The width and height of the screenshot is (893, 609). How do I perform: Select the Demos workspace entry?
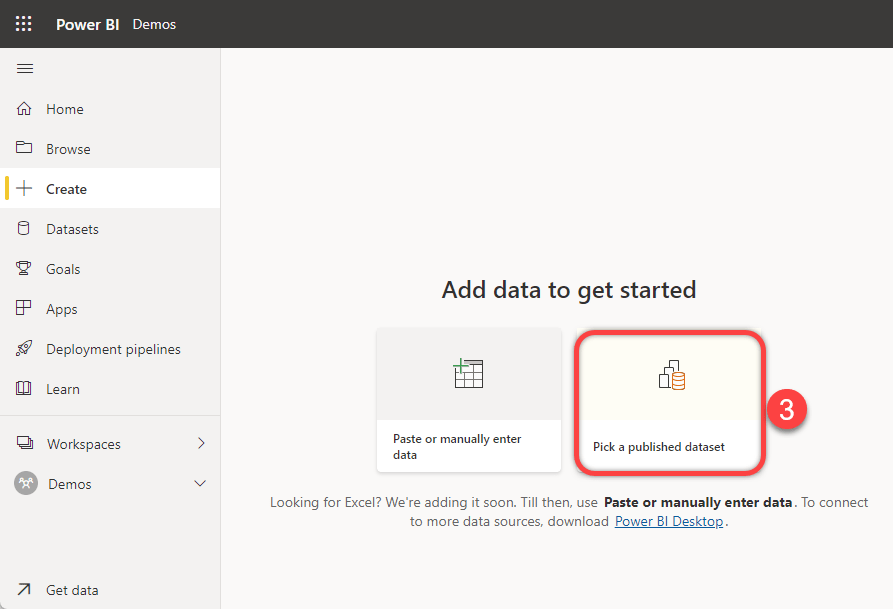[x=110, y=484]
